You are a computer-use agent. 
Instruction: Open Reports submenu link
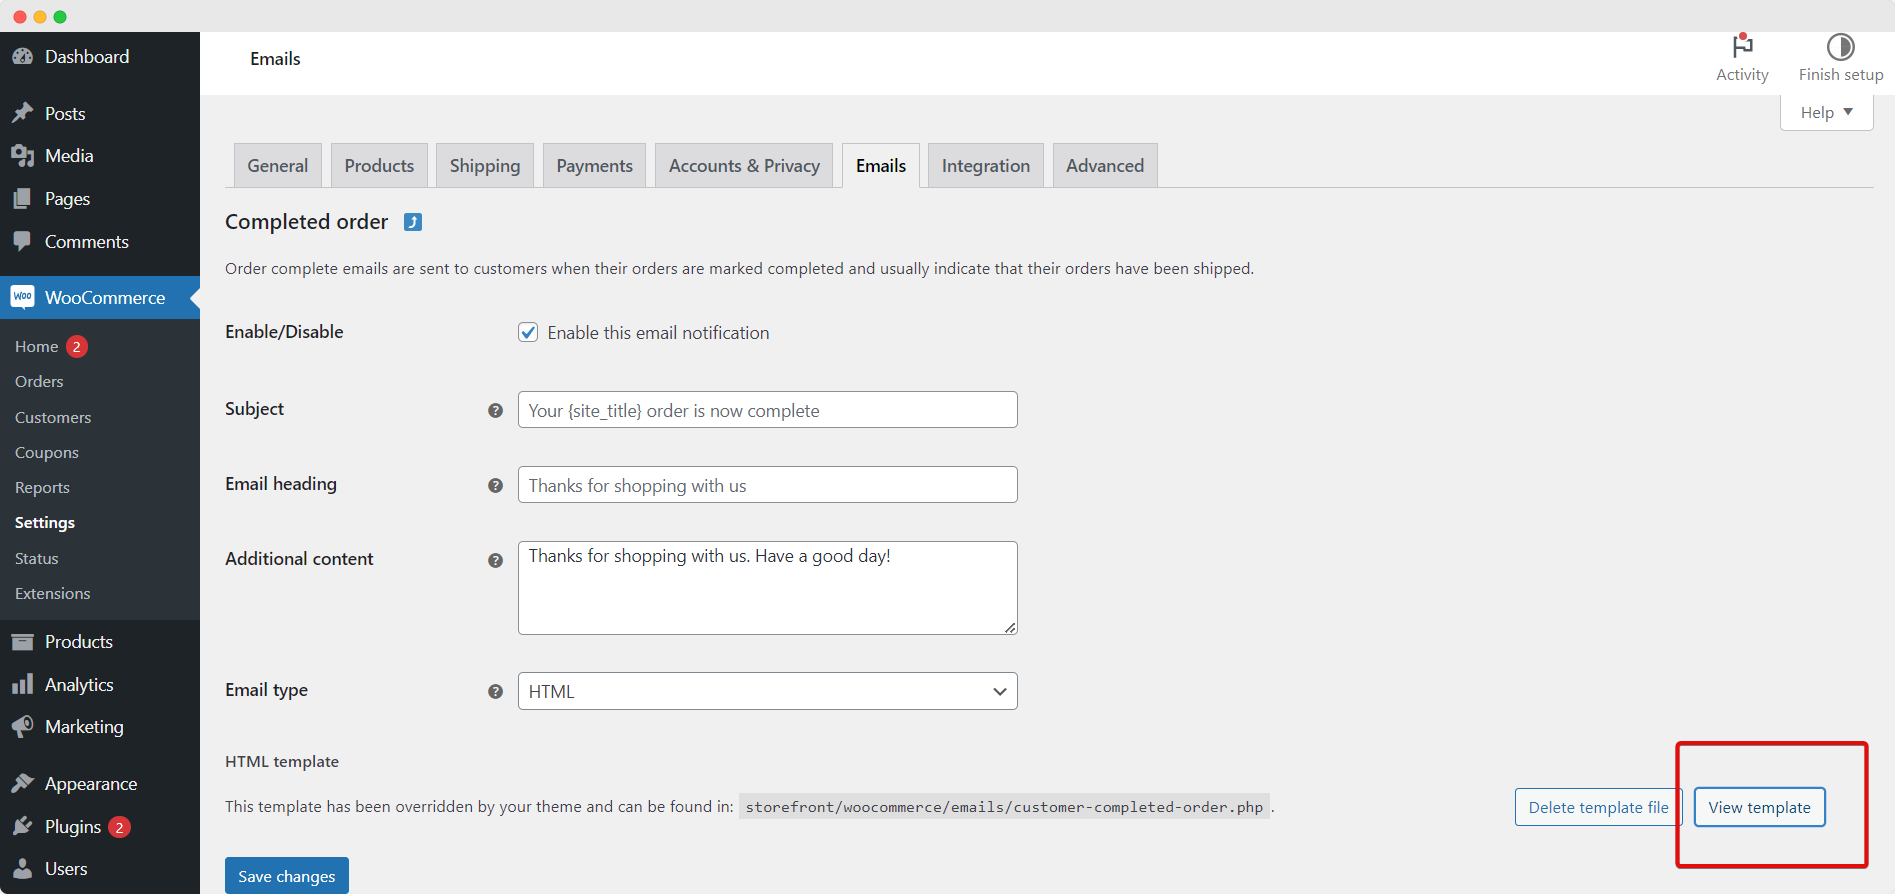[x=42, y=487]
